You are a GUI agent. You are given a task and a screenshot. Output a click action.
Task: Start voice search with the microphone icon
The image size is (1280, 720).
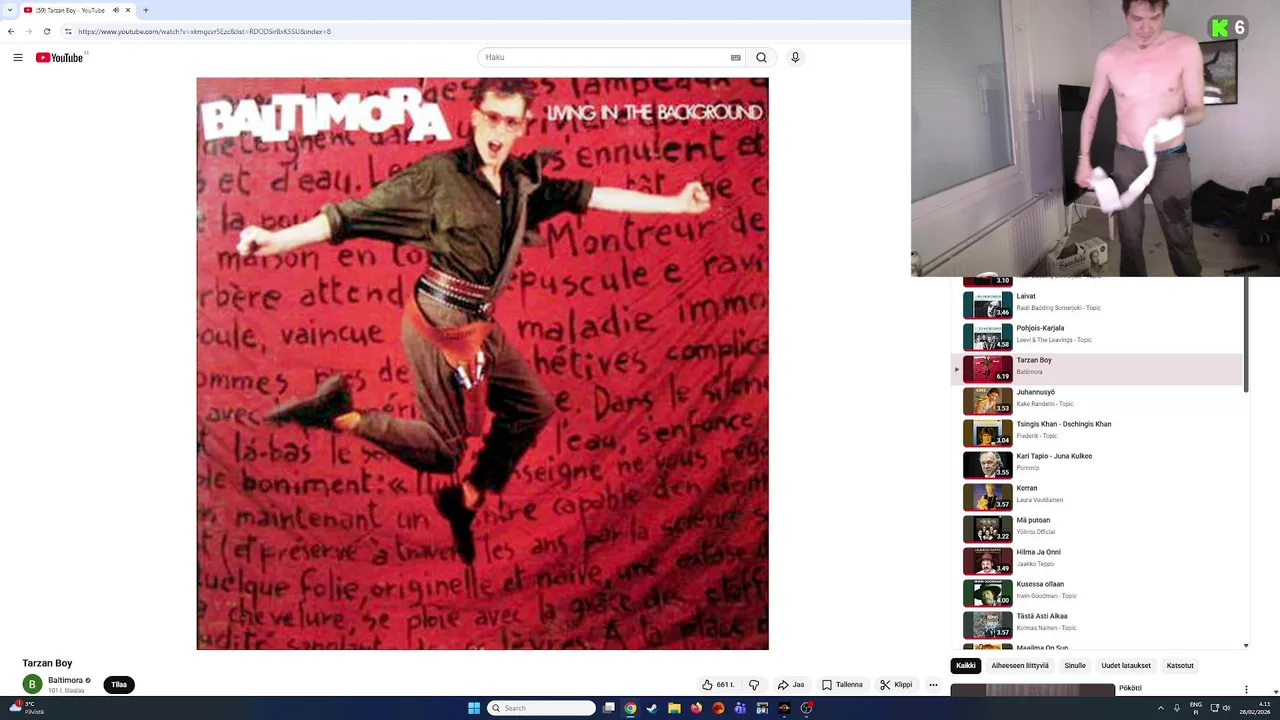pyautogui.click(x=795, y=57)
